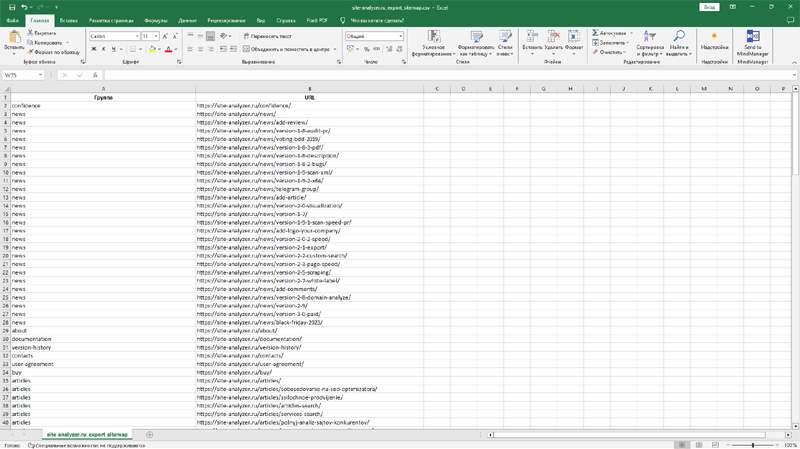This screenshot has height=449, width=800.
Task: Click the zoom slider in status bar
Action: click(753, 445)
